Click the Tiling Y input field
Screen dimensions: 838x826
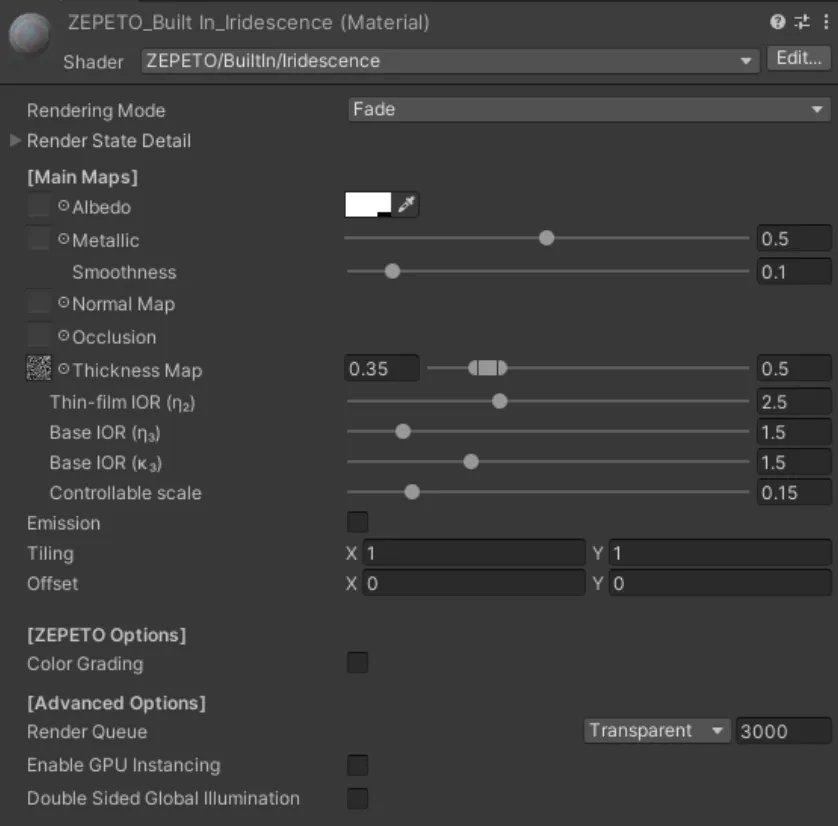click(720, 553)
